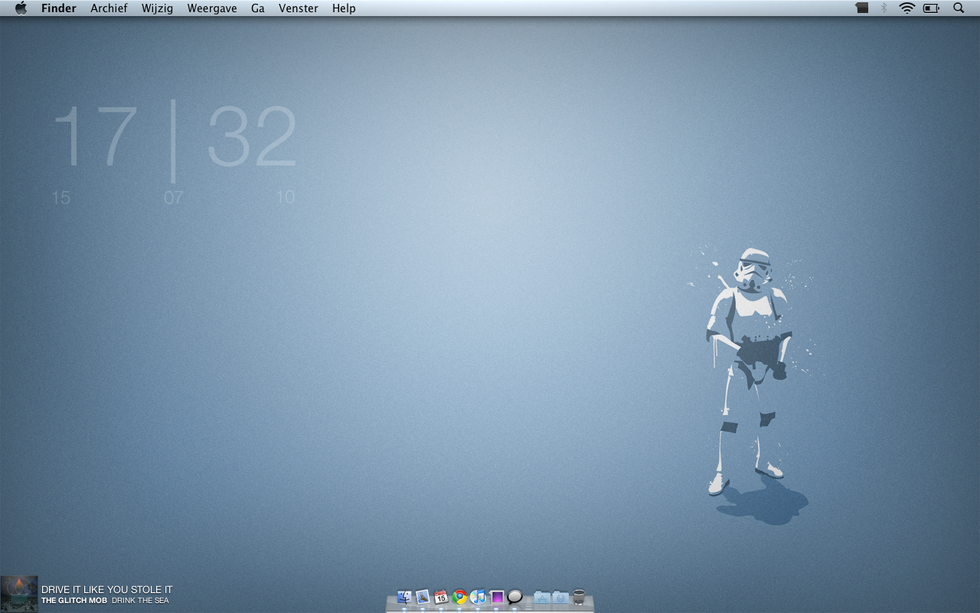Click the black tag-shaped menu bar icon
The height and width of the screenshot is (613, 980).
pos(862,8)
